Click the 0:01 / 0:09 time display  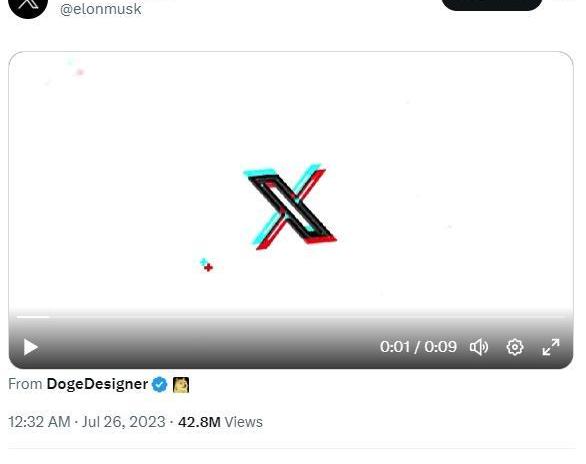tap(418, 347)
